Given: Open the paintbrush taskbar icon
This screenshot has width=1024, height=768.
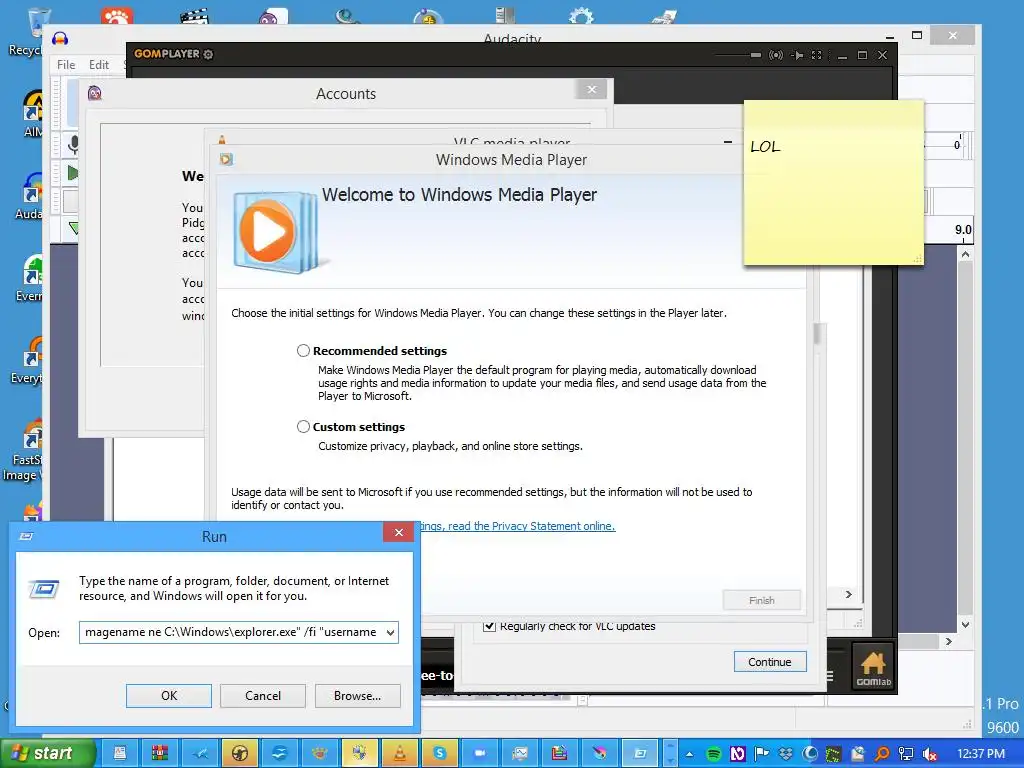Looking at the screenshot, I should (x=600, y=754).
